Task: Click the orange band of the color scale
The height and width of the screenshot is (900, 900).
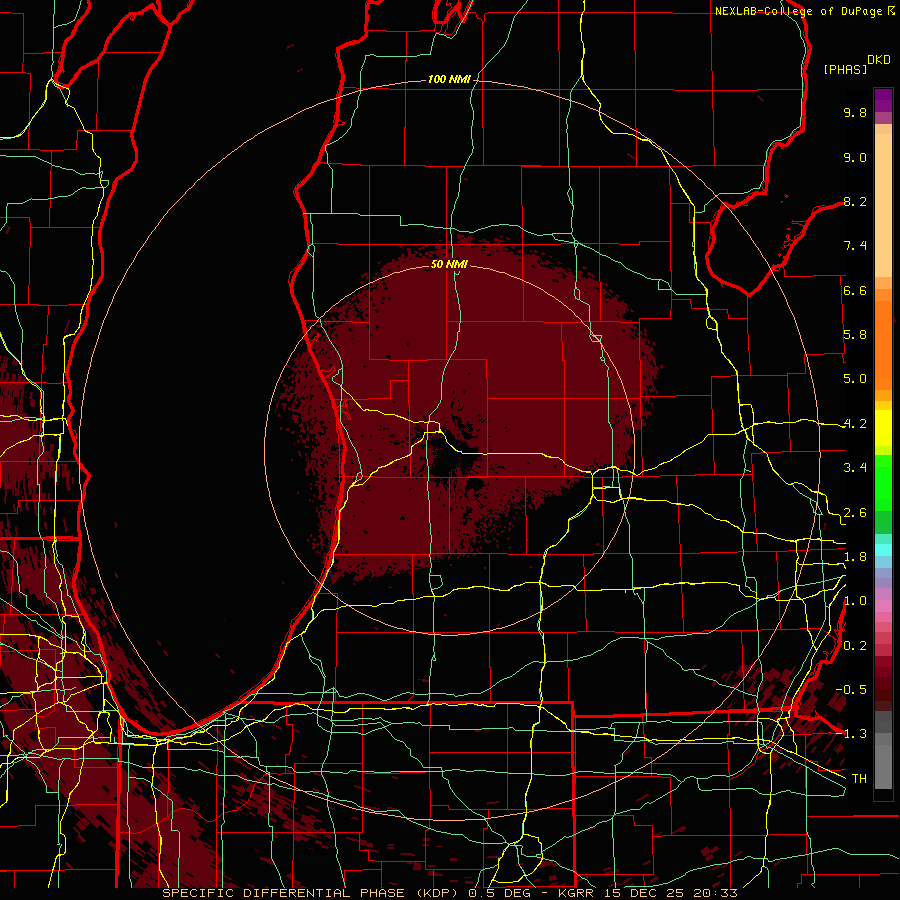Action: [883, 344]
